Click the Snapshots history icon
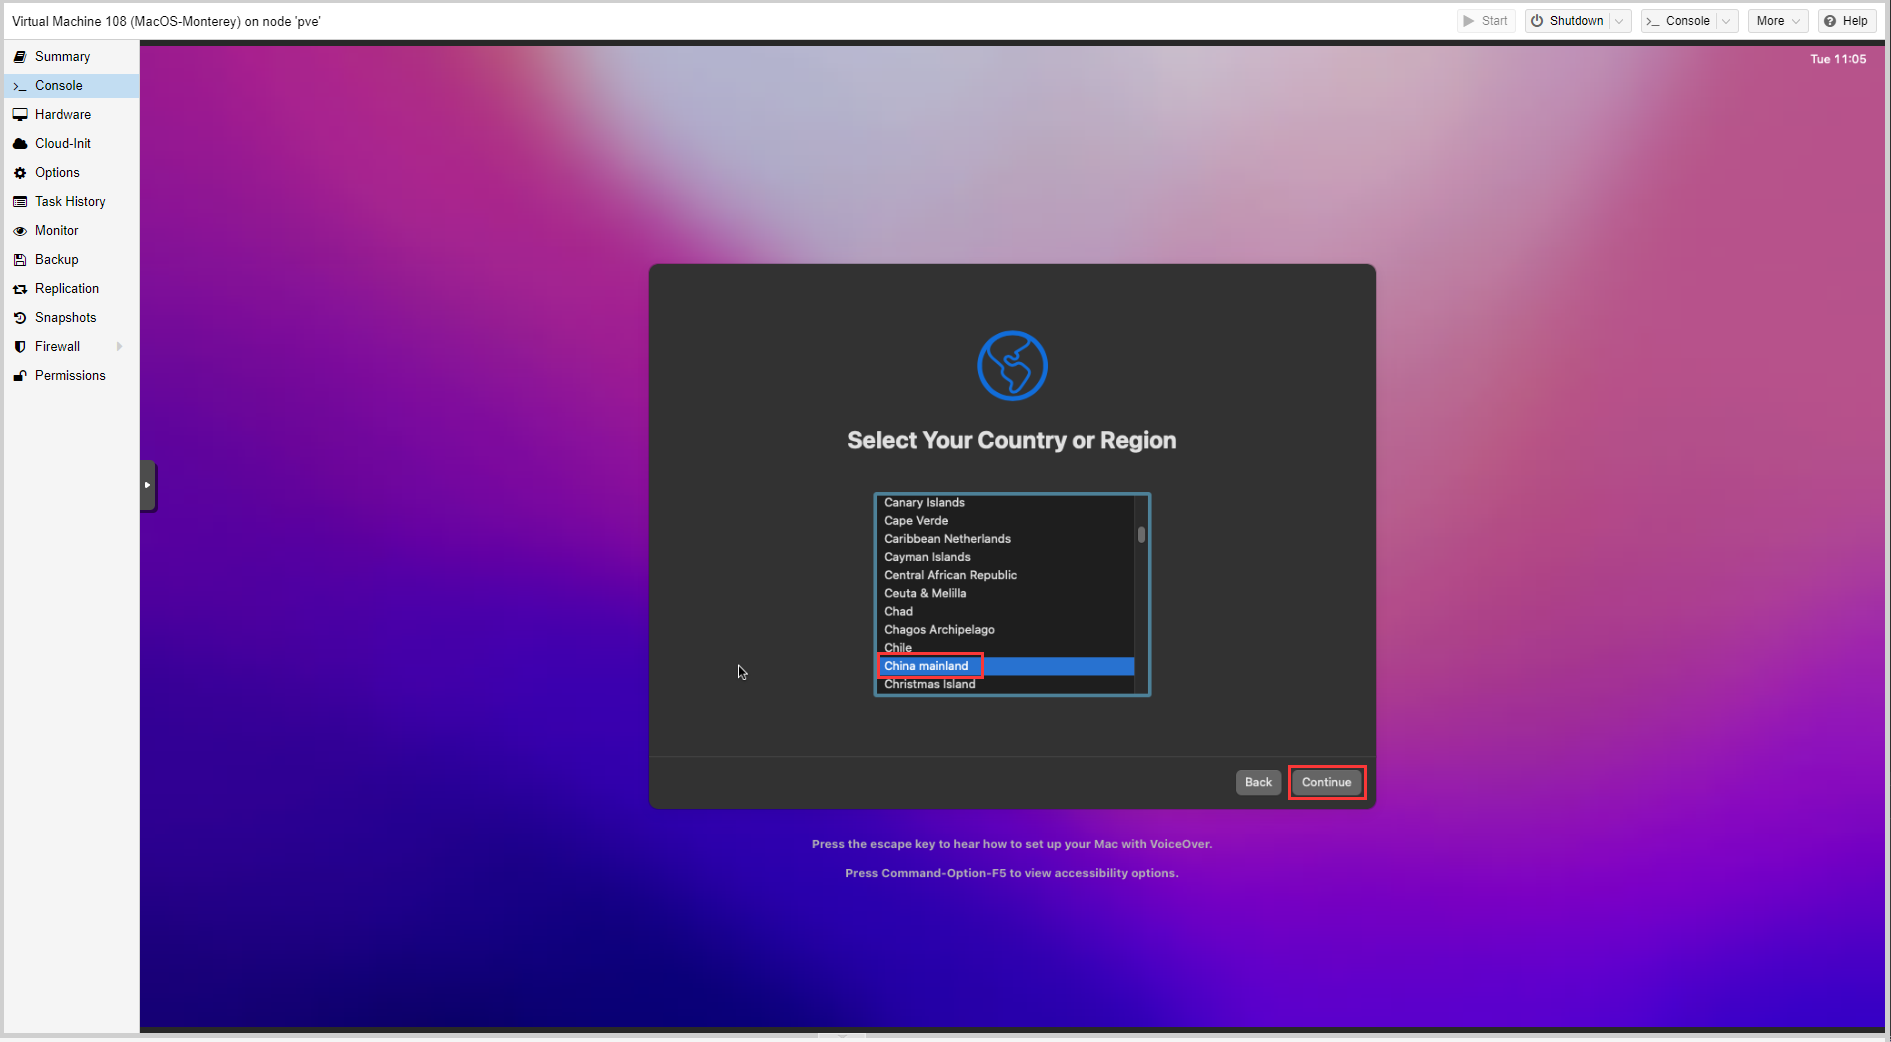The height and width of the screenshot is (1042, 1891). coord(20,318)
